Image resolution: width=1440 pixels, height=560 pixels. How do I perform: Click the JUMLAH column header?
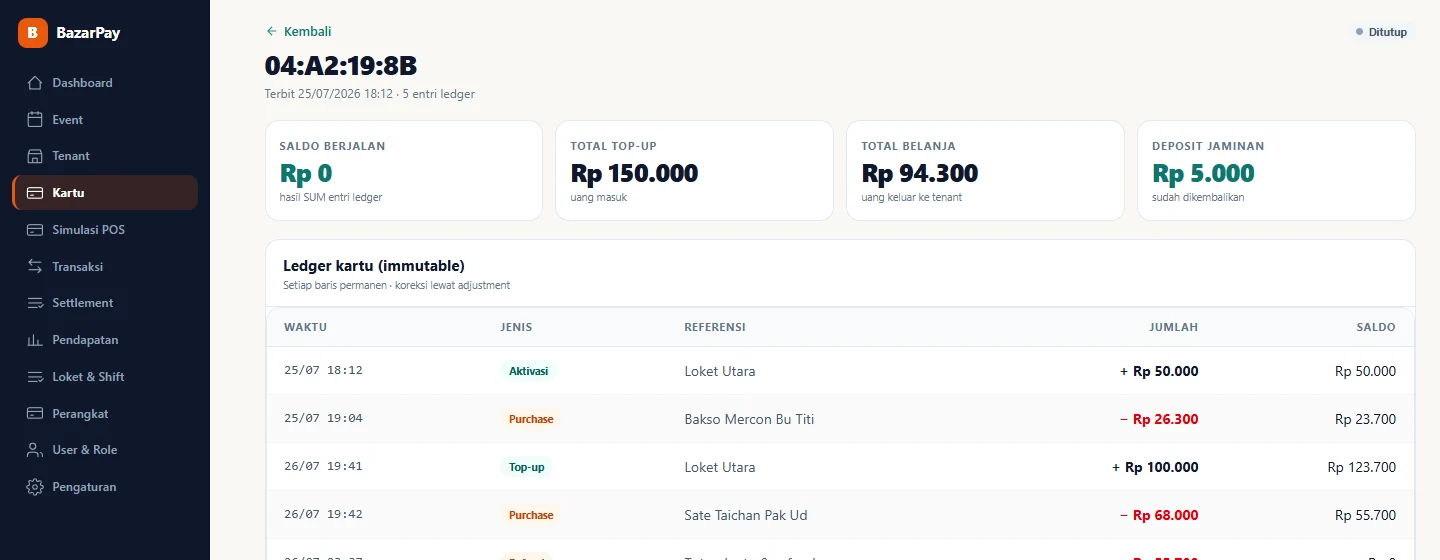click(x=1173, y=327)
